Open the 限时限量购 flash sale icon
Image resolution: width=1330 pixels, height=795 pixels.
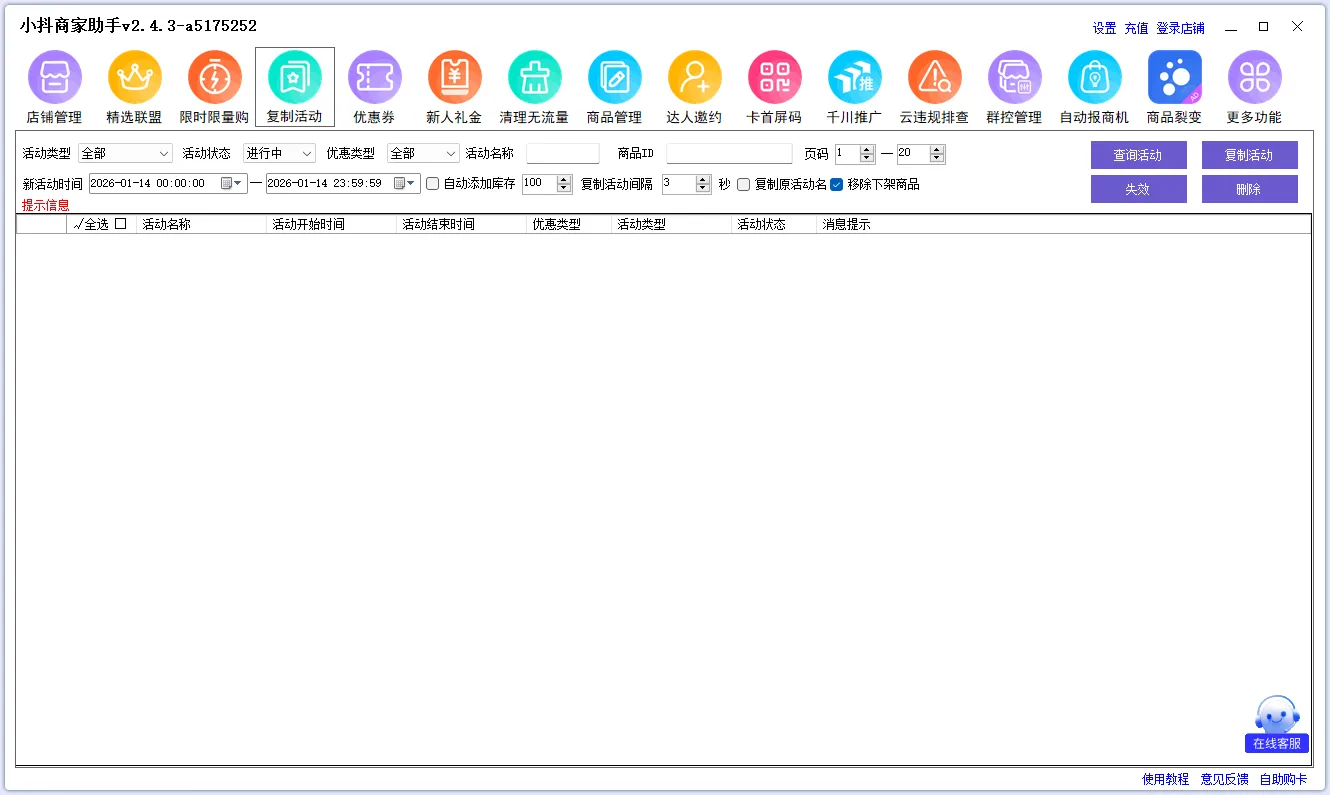pos(214,78)
